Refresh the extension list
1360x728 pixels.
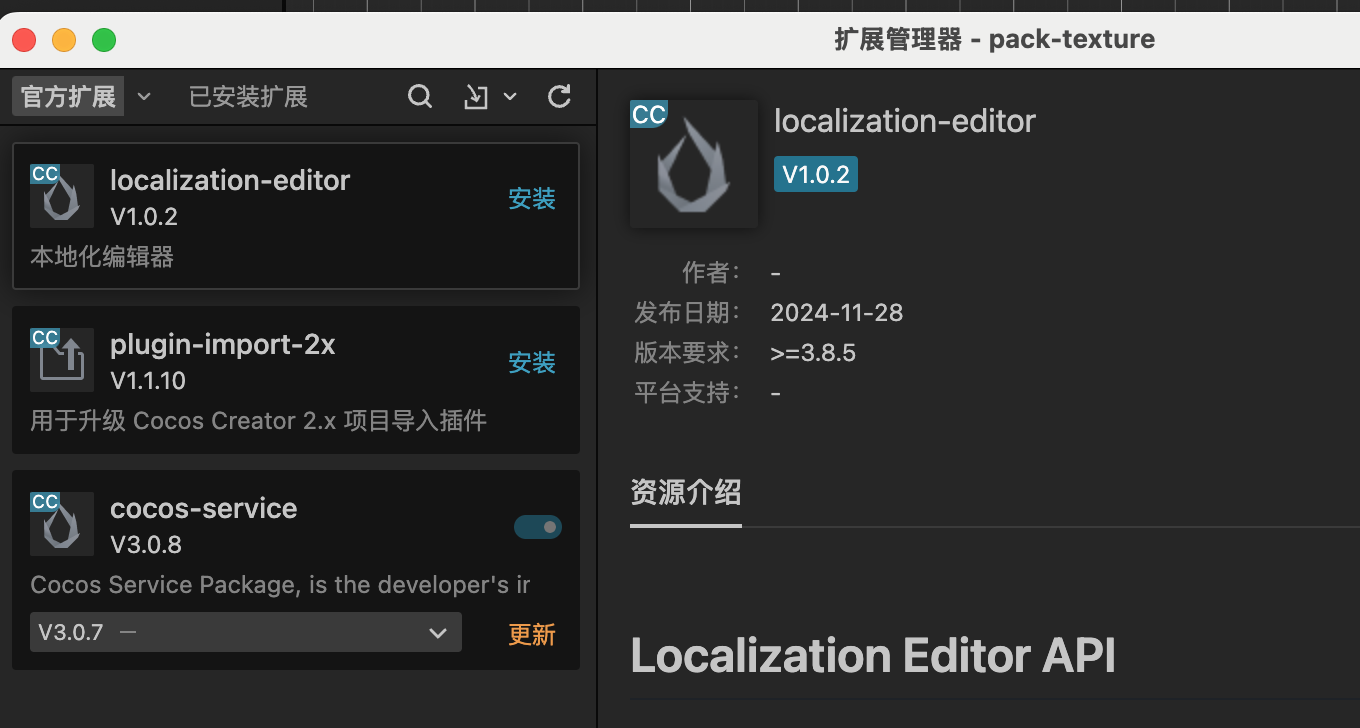(560, 97)
